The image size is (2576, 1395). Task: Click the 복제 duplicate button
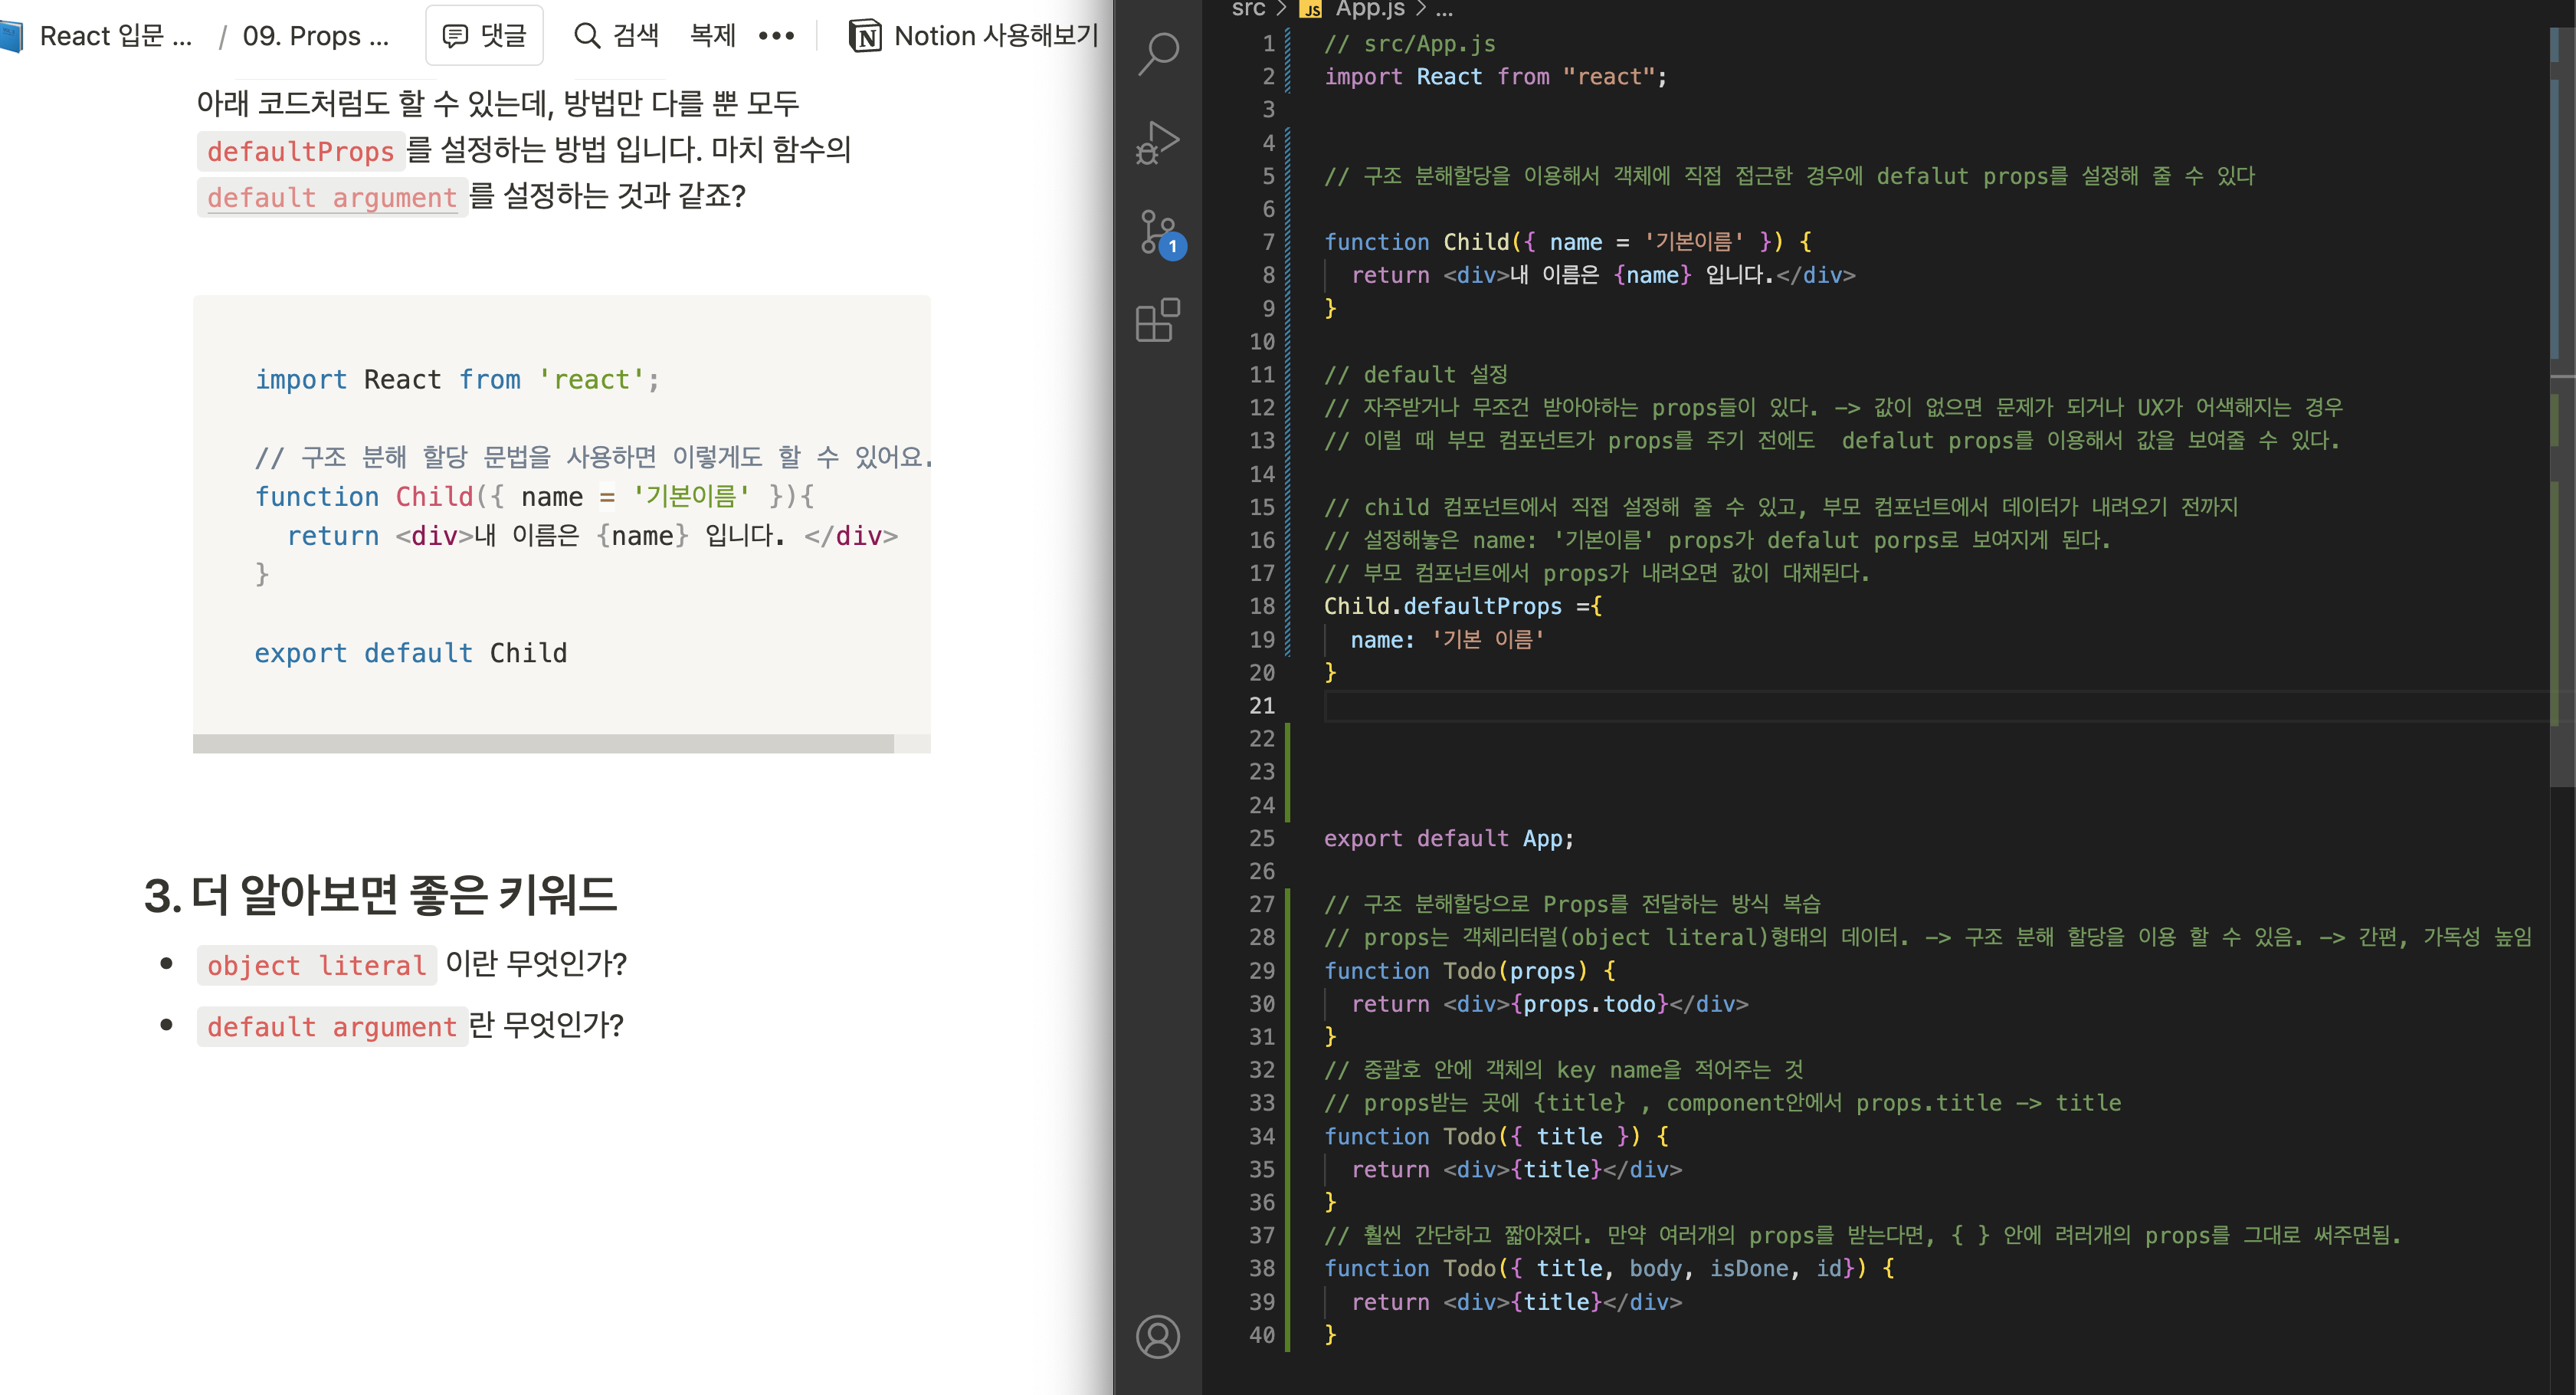(x=712, y=36)
